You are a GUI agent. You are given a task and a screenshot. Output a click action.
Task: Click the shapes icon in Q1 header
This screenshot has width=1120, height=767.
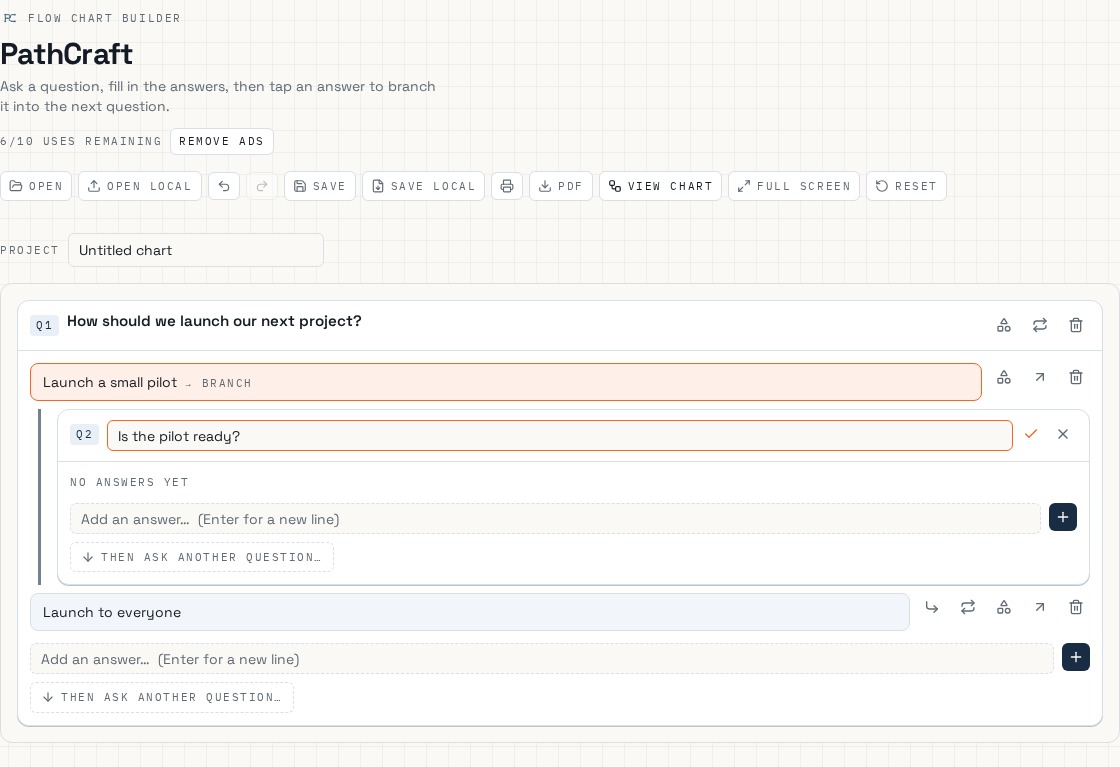coord(1004,326)
